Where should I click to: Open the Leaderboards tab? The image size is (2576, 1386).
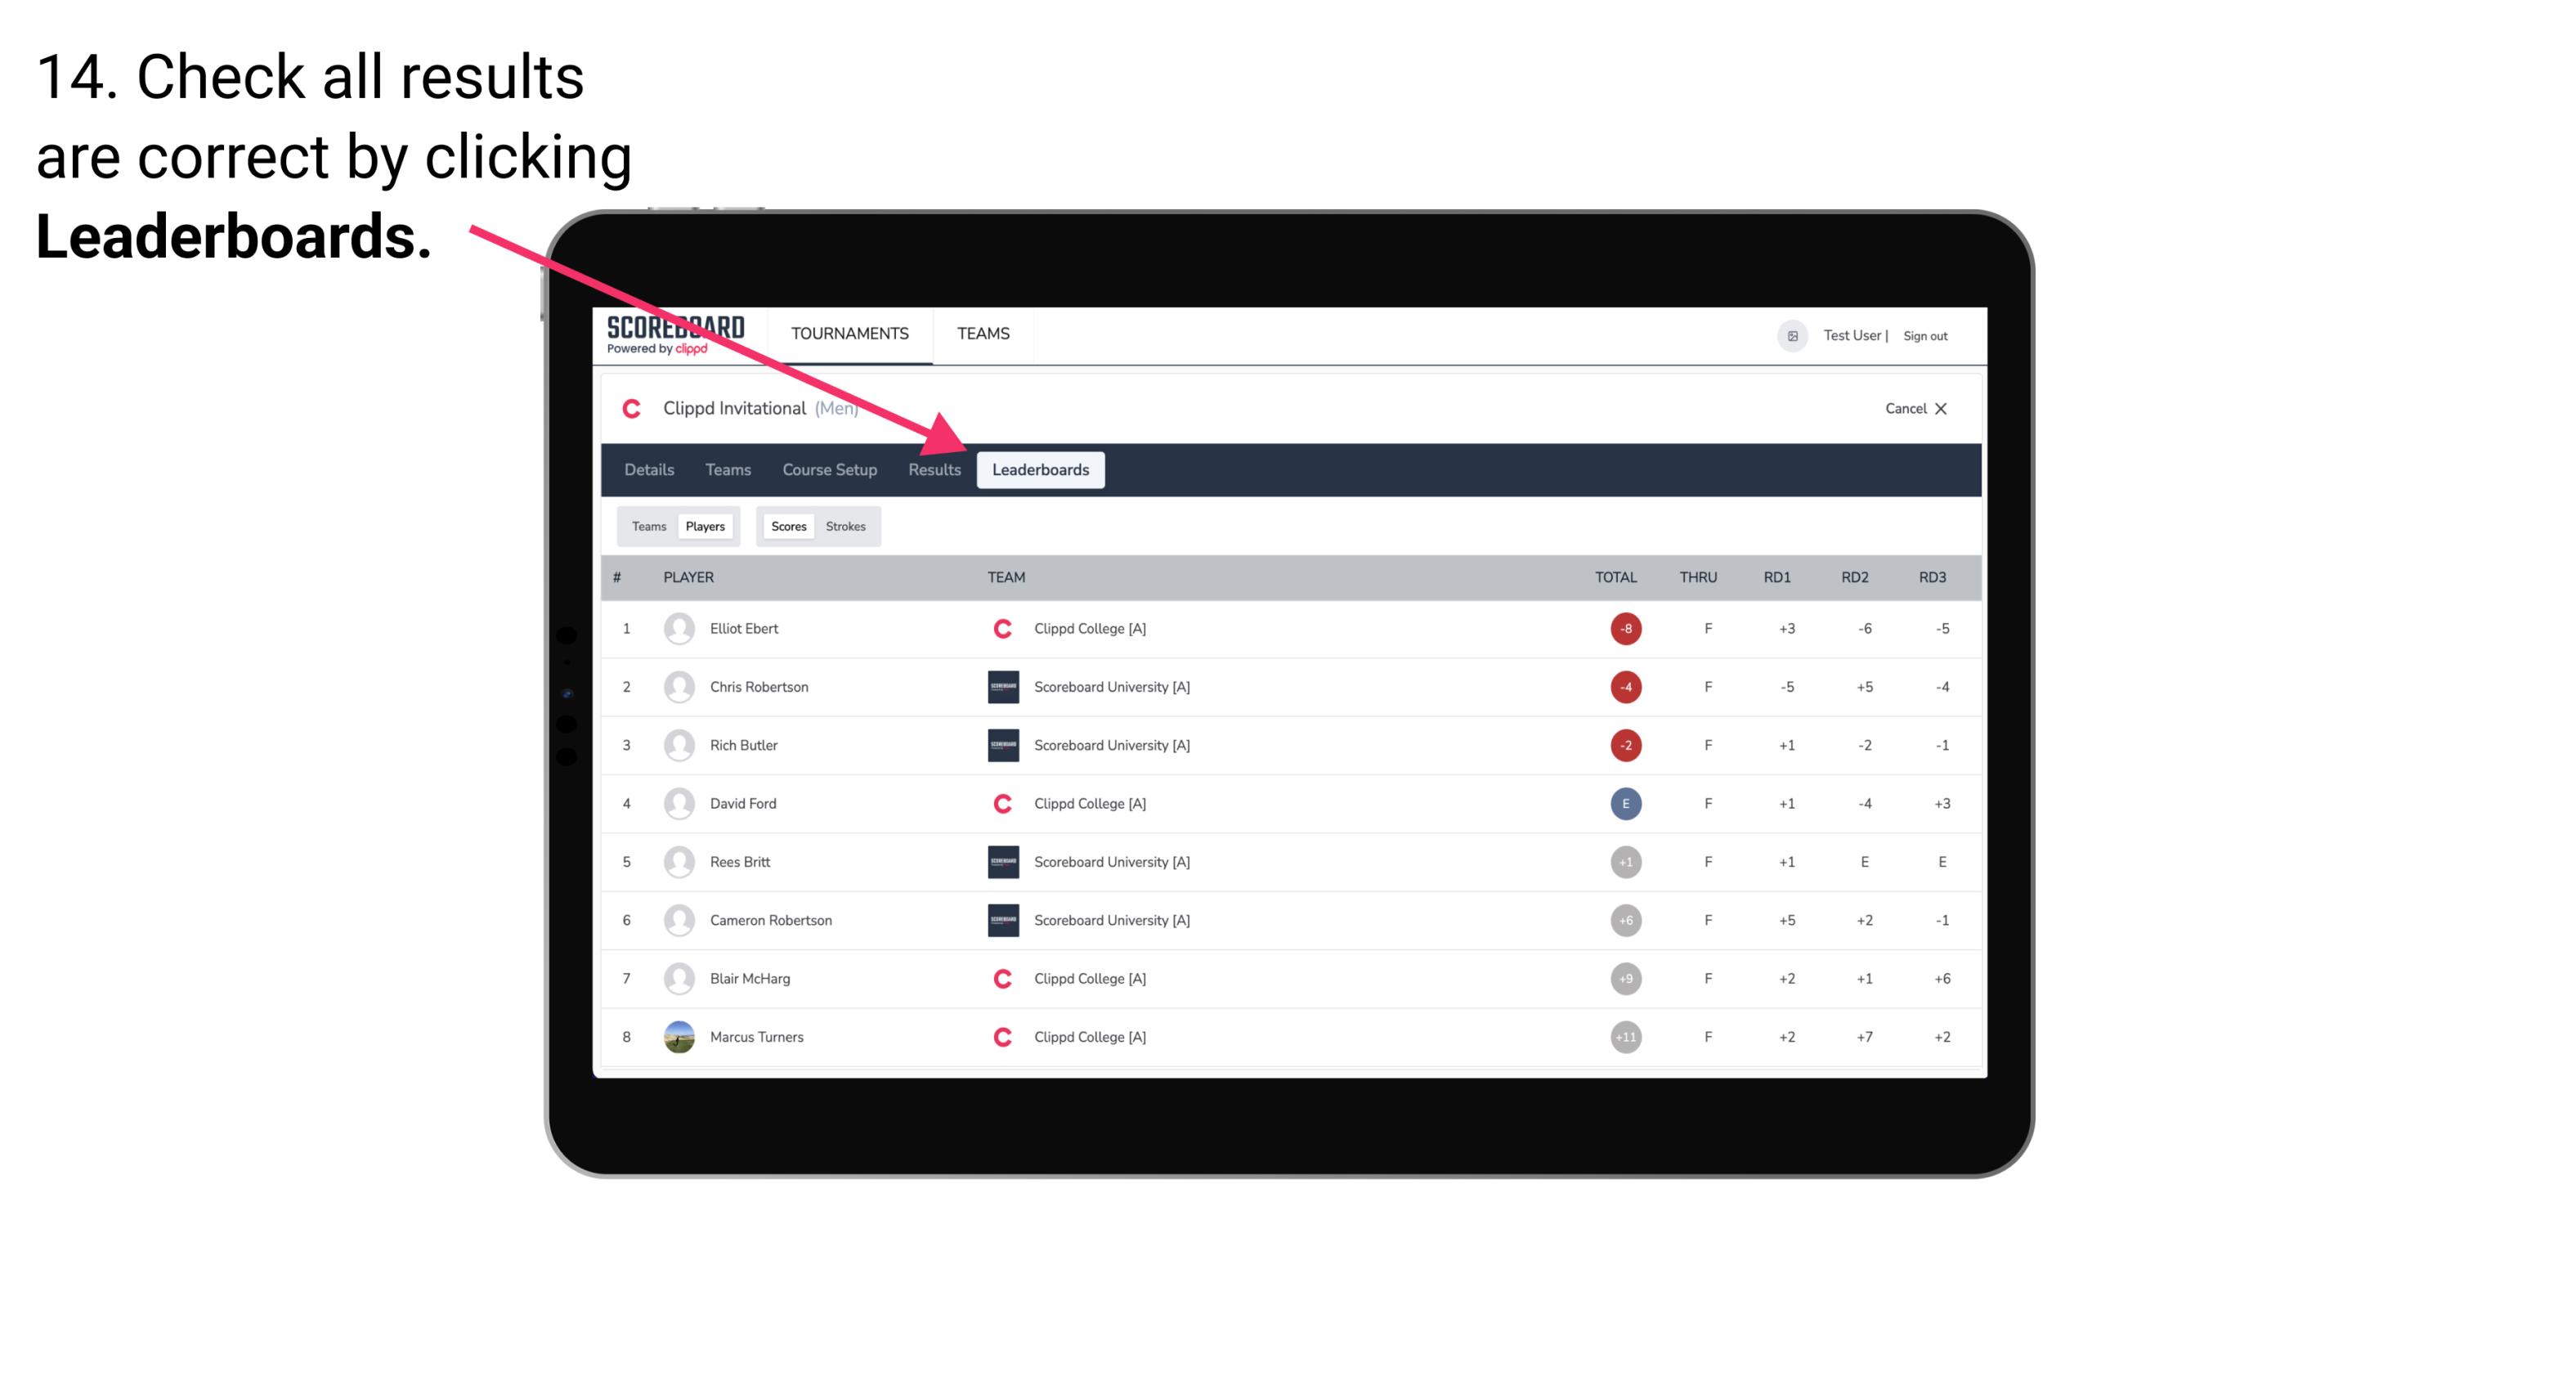pos(1041,471)
